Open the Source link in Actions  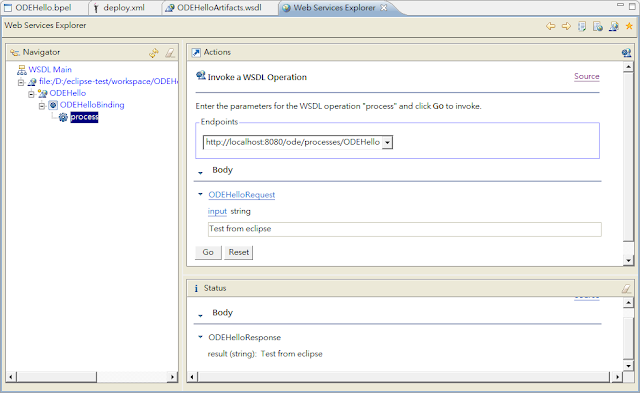pyautogui.click(x=587, y=76)
